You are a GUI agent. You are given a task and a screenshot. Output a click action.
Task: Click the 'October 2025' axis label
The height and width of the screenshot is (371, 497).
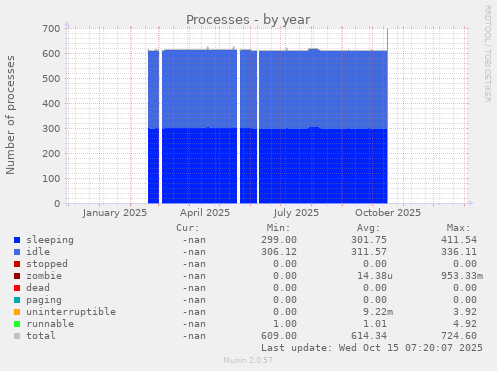click(x=388, y=213)
